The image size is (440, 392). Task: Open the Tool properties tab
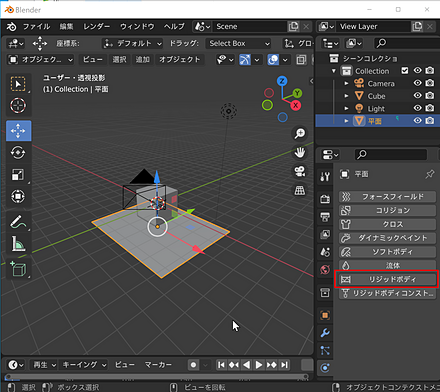tap(325, 177)
